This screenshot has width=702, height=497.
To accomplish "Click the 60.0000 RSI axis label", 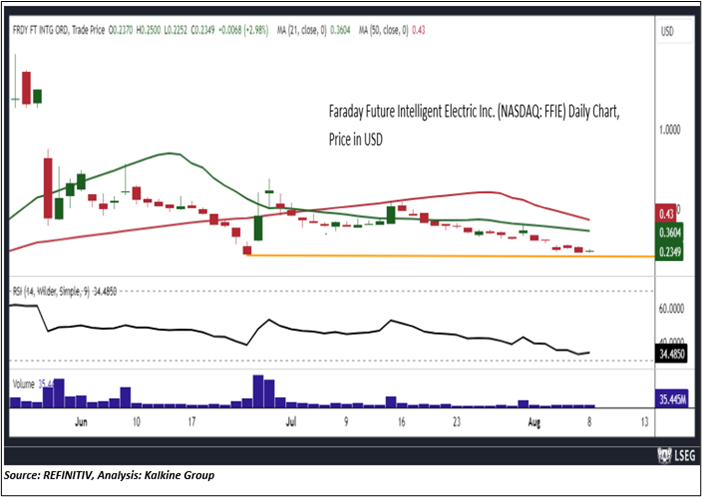I will (x=670, y=309).
